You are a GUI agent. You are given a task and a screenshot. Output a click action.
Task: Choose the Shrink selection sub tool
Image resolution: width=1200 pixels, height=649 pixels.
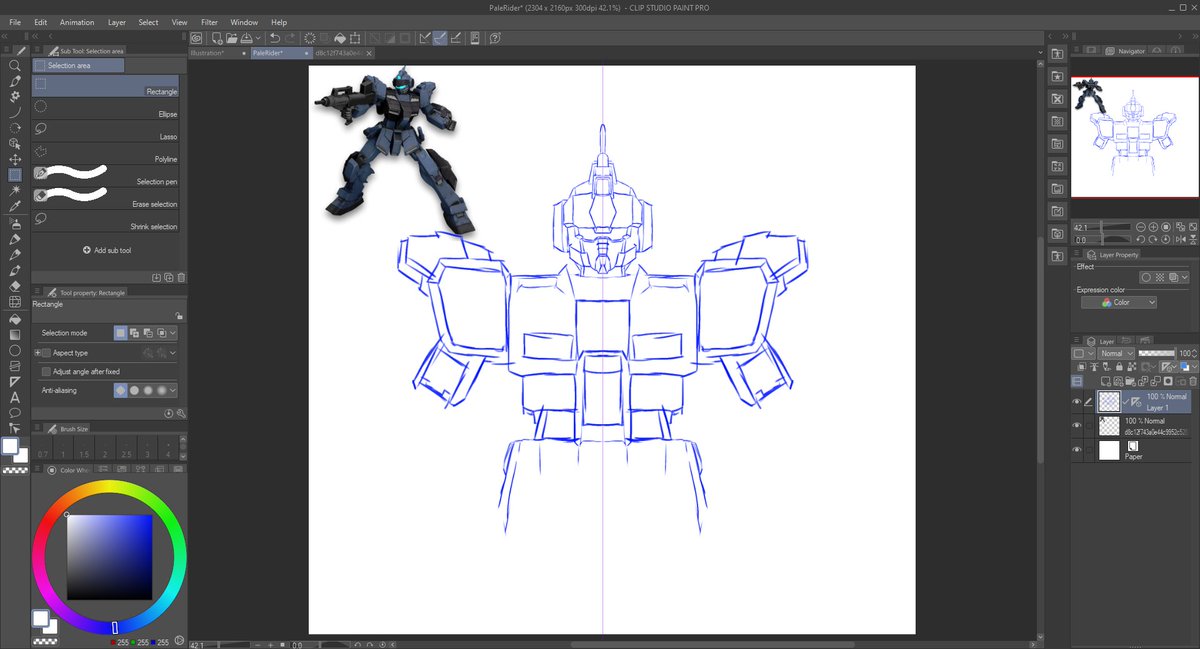point(106,222)
